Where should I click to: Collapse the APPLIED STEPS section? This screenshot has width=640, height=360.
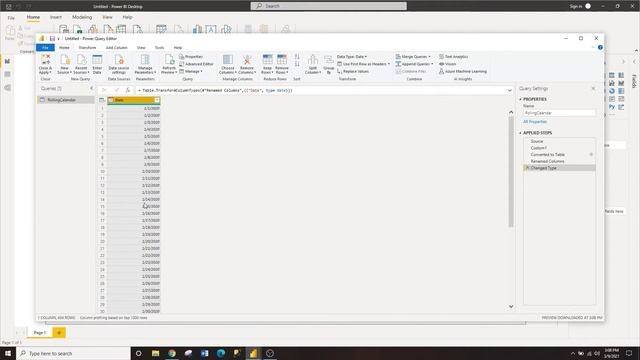click(x=520, y=133)
